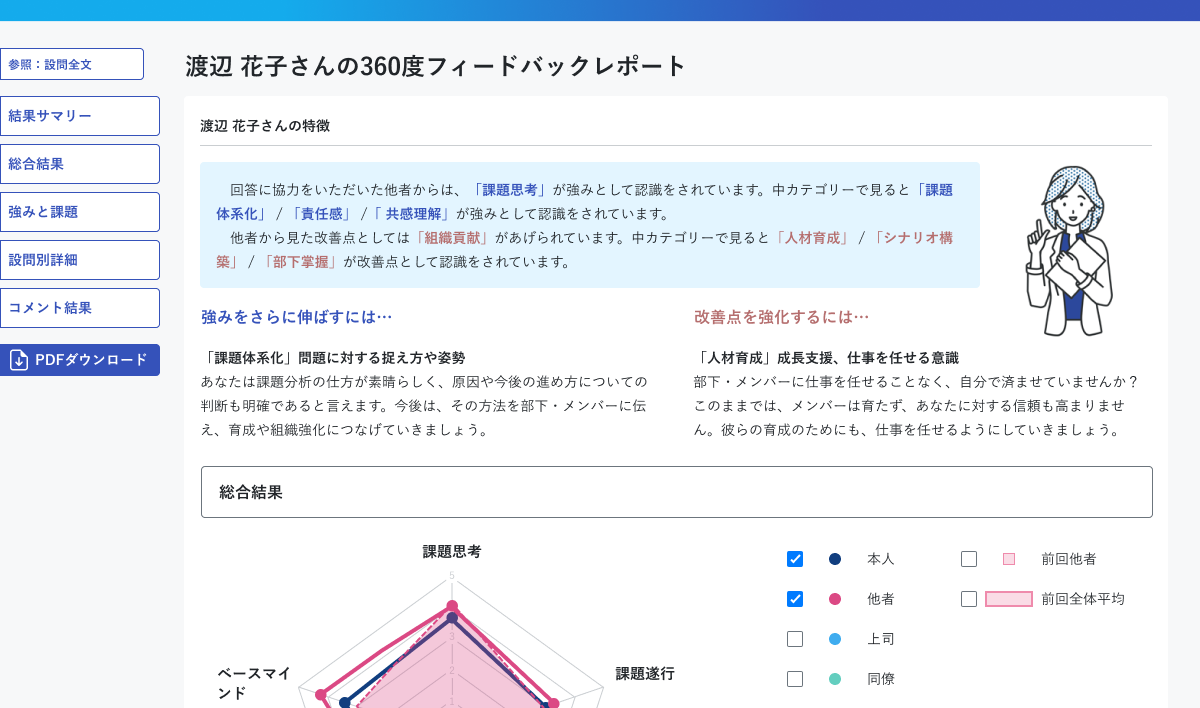This screenshot has width=1200, height=708.
Task: Click the 強みをさらに伸ばすには… heading
Action: (297, 317)
